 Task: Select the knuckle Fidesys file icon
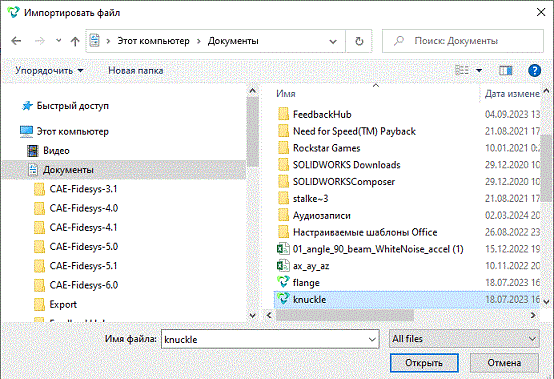point(283,299)
